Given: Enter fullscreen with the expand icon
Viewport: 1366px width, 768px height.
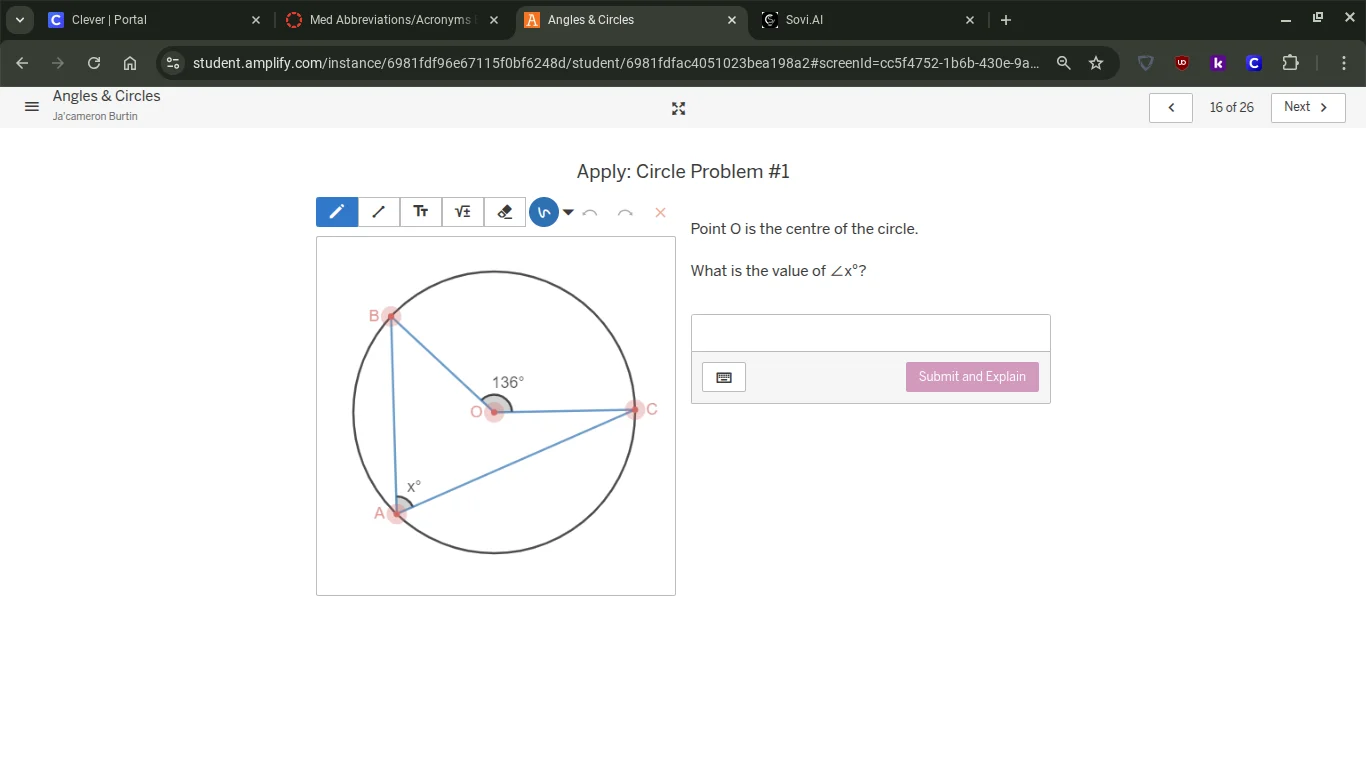Looking at the screenshot, I should pyautogui.click(x=678, y=108).
